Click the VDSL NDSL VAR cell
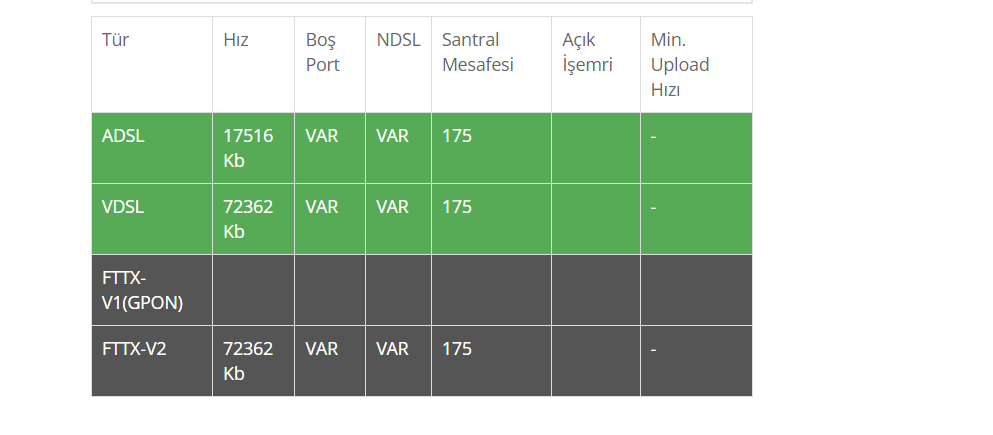Image resolution: width=993 pixels, height=435 pixels. 398,219
